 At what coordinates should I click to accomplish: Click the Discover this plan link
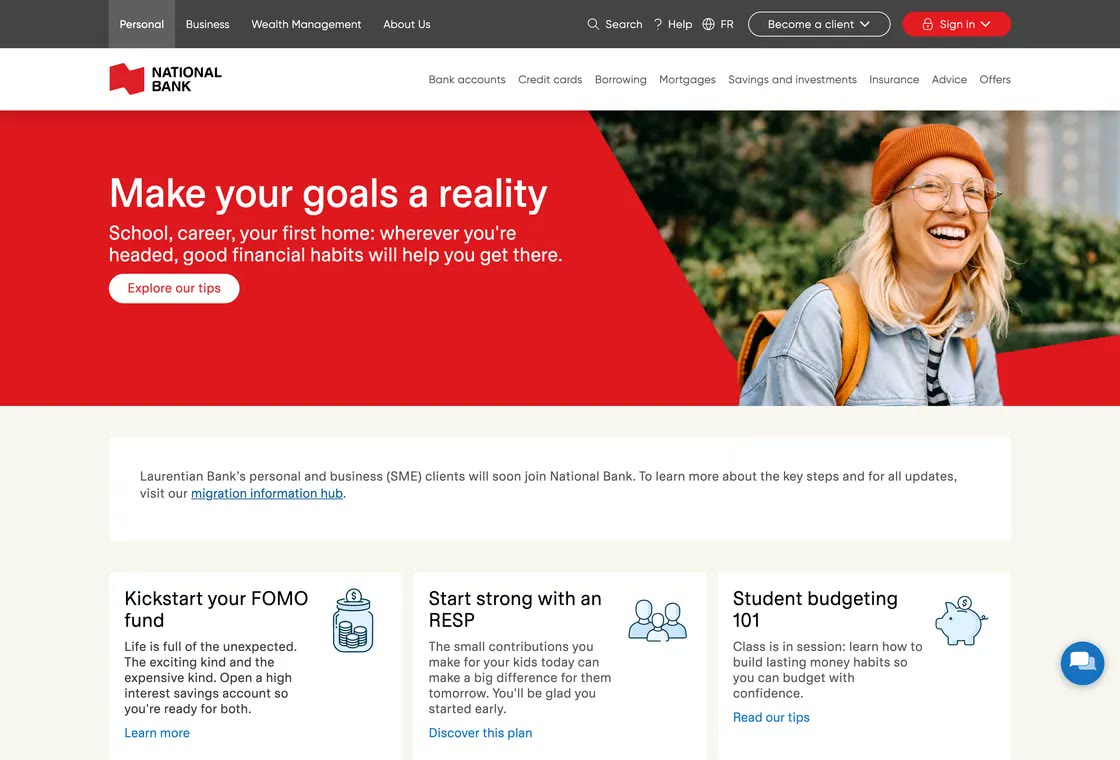click(x=480, y=733)
